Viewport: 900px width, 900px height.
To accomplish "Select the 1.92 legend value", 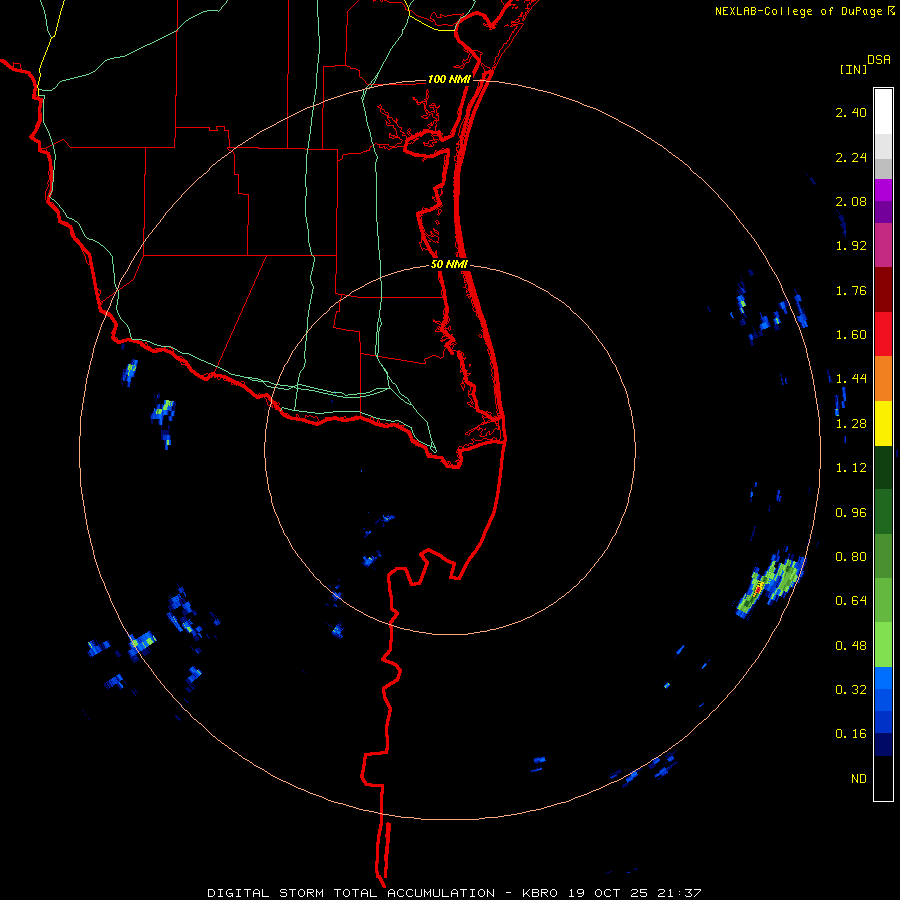I will (851, 246).
